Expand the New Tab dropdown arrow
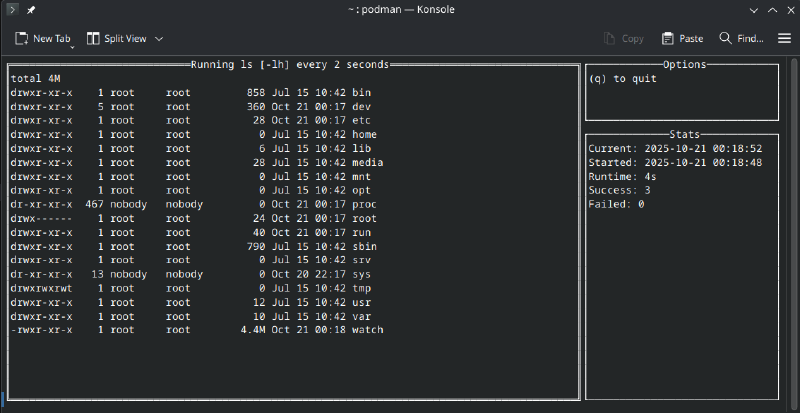Viewport: 800px width, 413px height. click(x=75, y=39)
